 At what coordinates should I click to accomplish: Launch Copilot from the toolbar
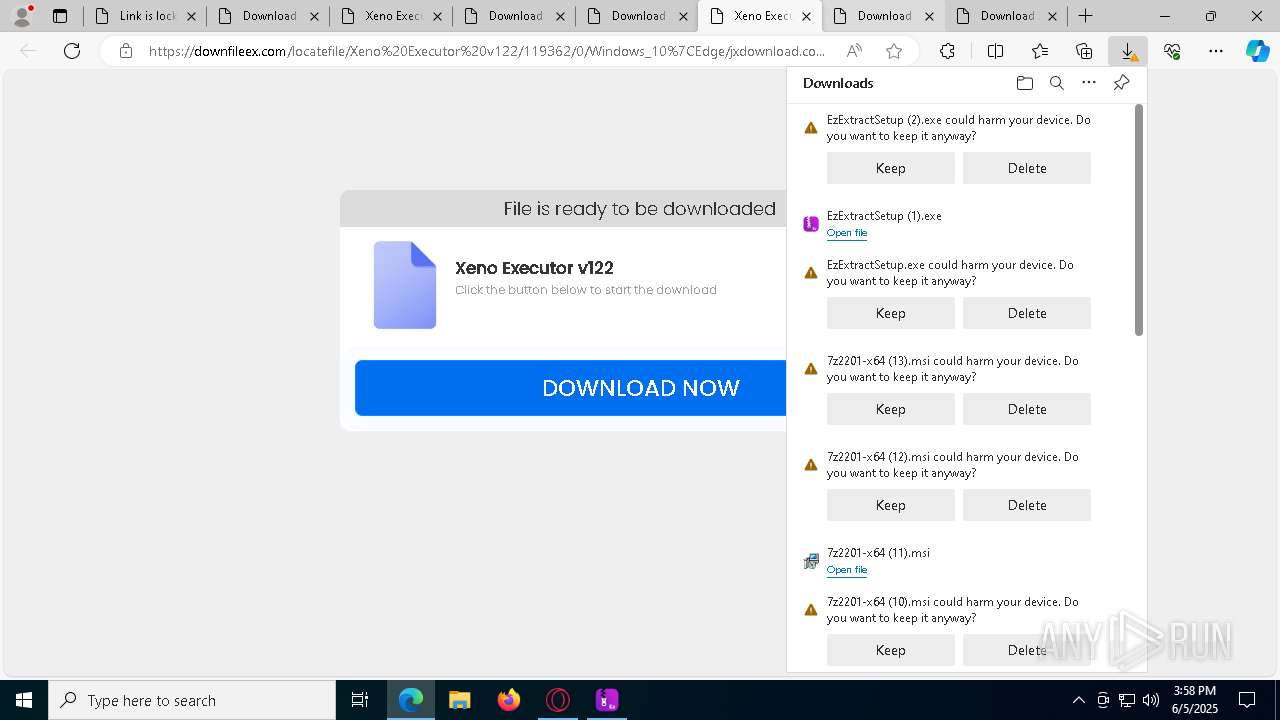(x=1257, y=51)
